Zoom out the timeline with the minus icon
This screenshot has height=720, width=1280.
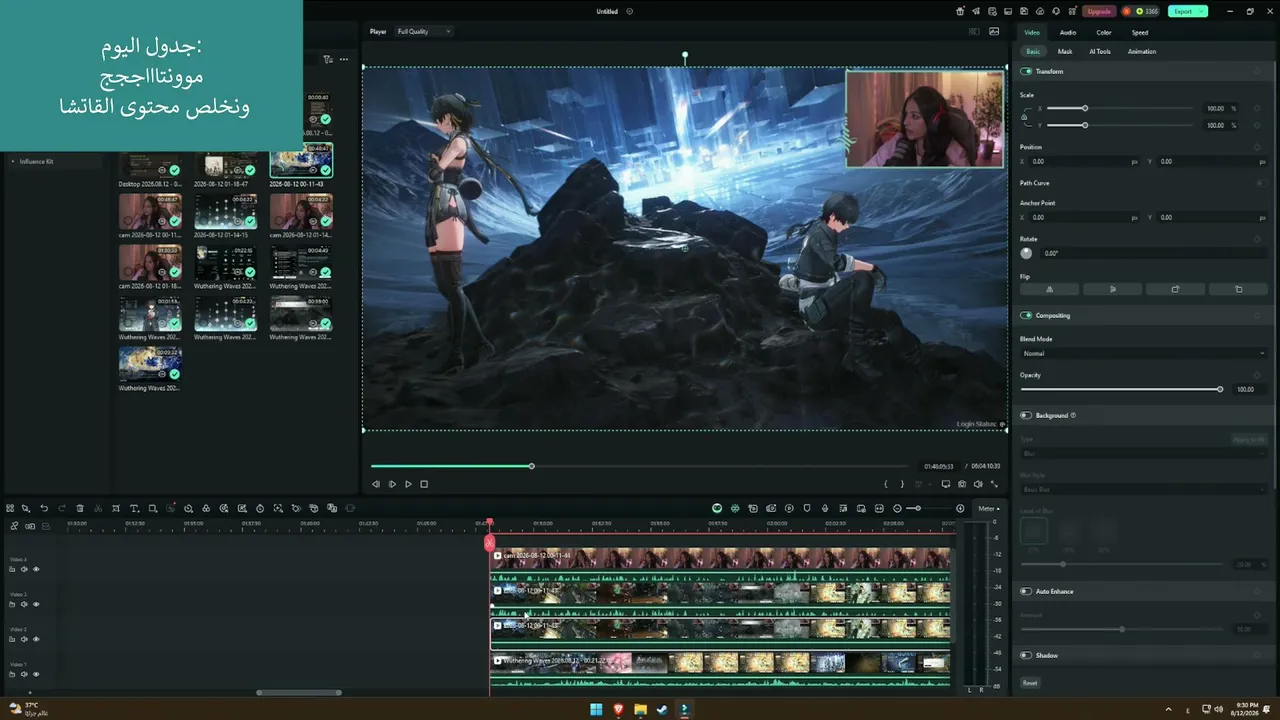(897, 508)
